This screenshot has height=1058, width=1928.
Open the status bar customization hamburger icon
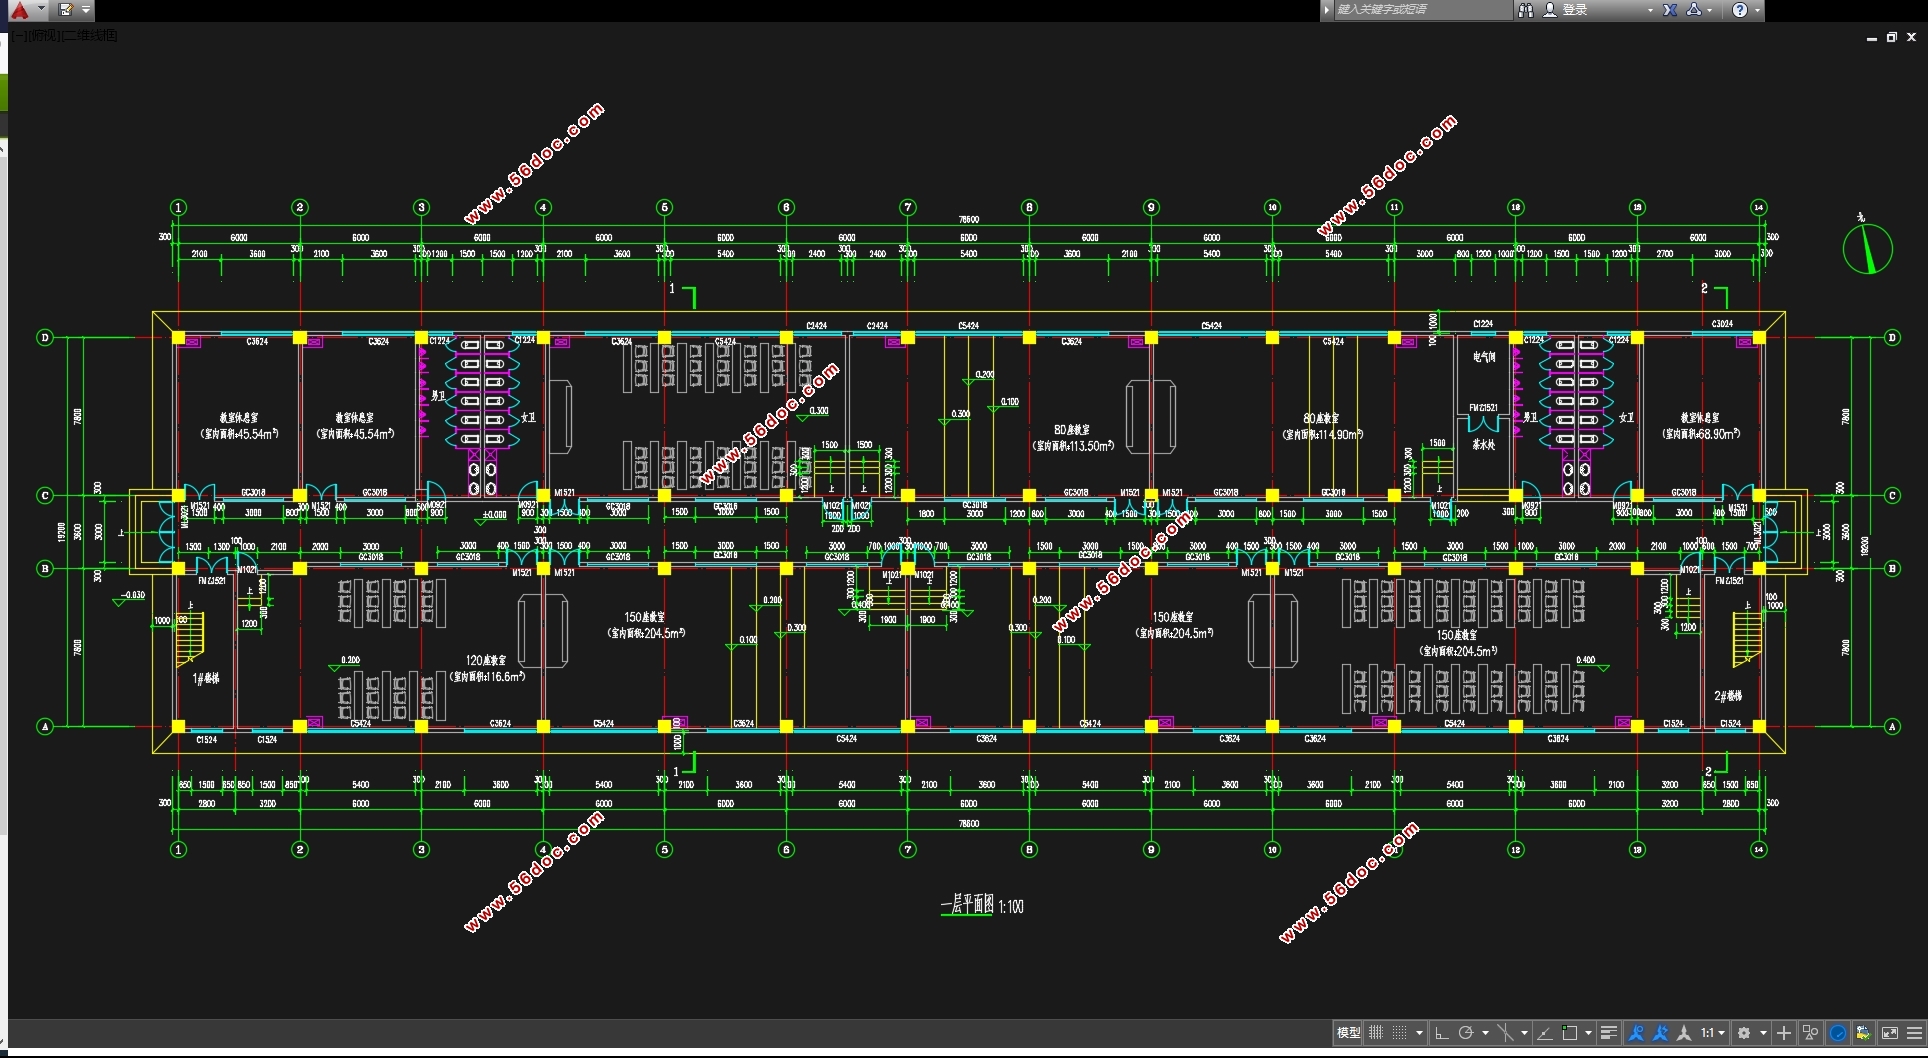[1915, 1033]
